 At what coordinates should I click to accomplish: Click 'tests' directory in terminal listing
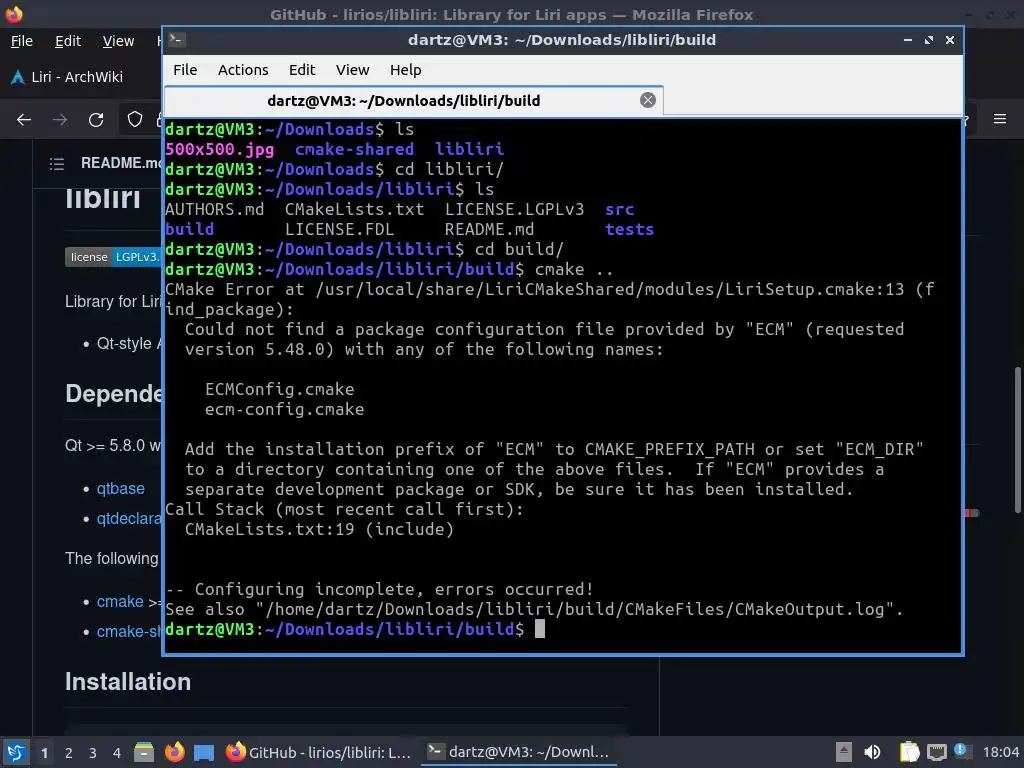coord(629,229)
